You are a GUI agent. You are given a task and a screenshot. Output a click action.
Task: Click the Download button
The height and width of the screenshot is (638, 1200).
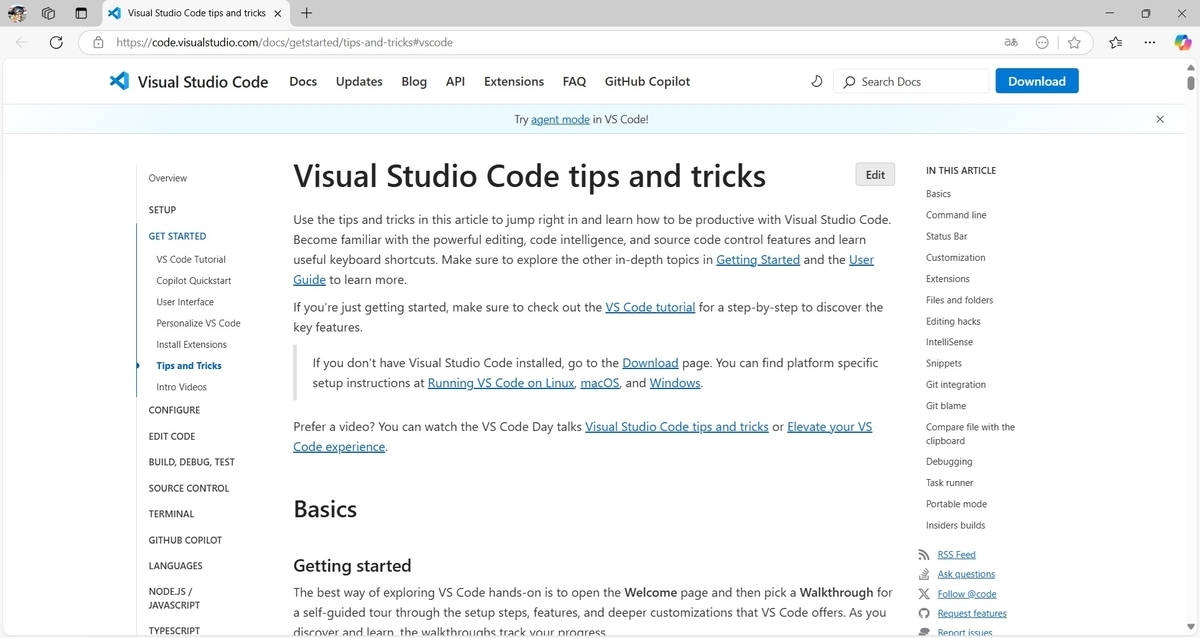[x=1036, y=81]
